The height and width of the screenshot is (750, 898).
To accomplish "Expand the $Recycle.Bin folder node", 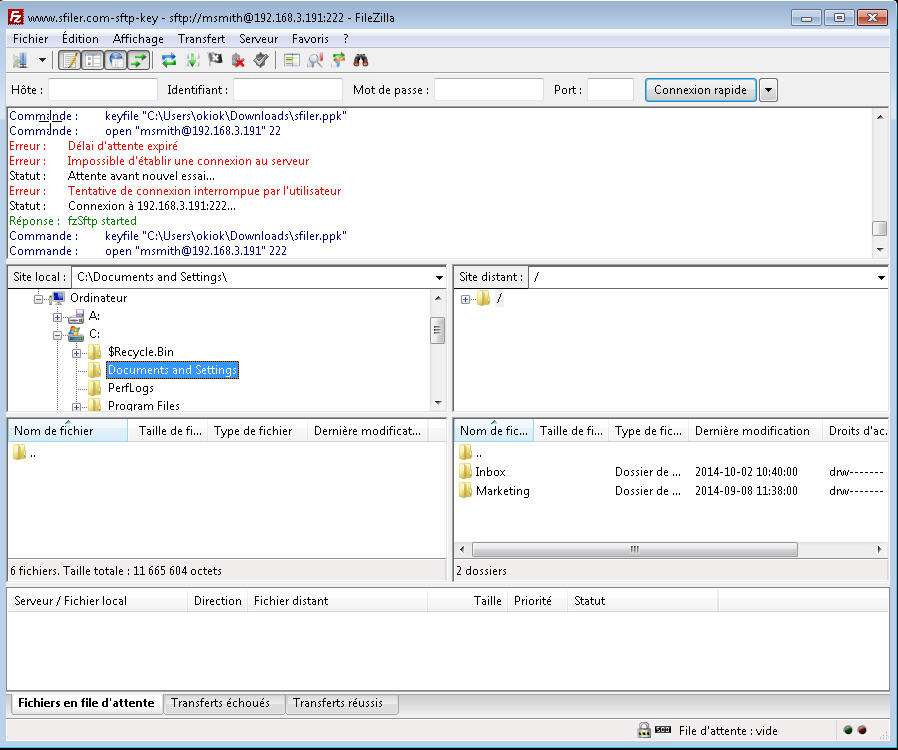I will point(76,353).
